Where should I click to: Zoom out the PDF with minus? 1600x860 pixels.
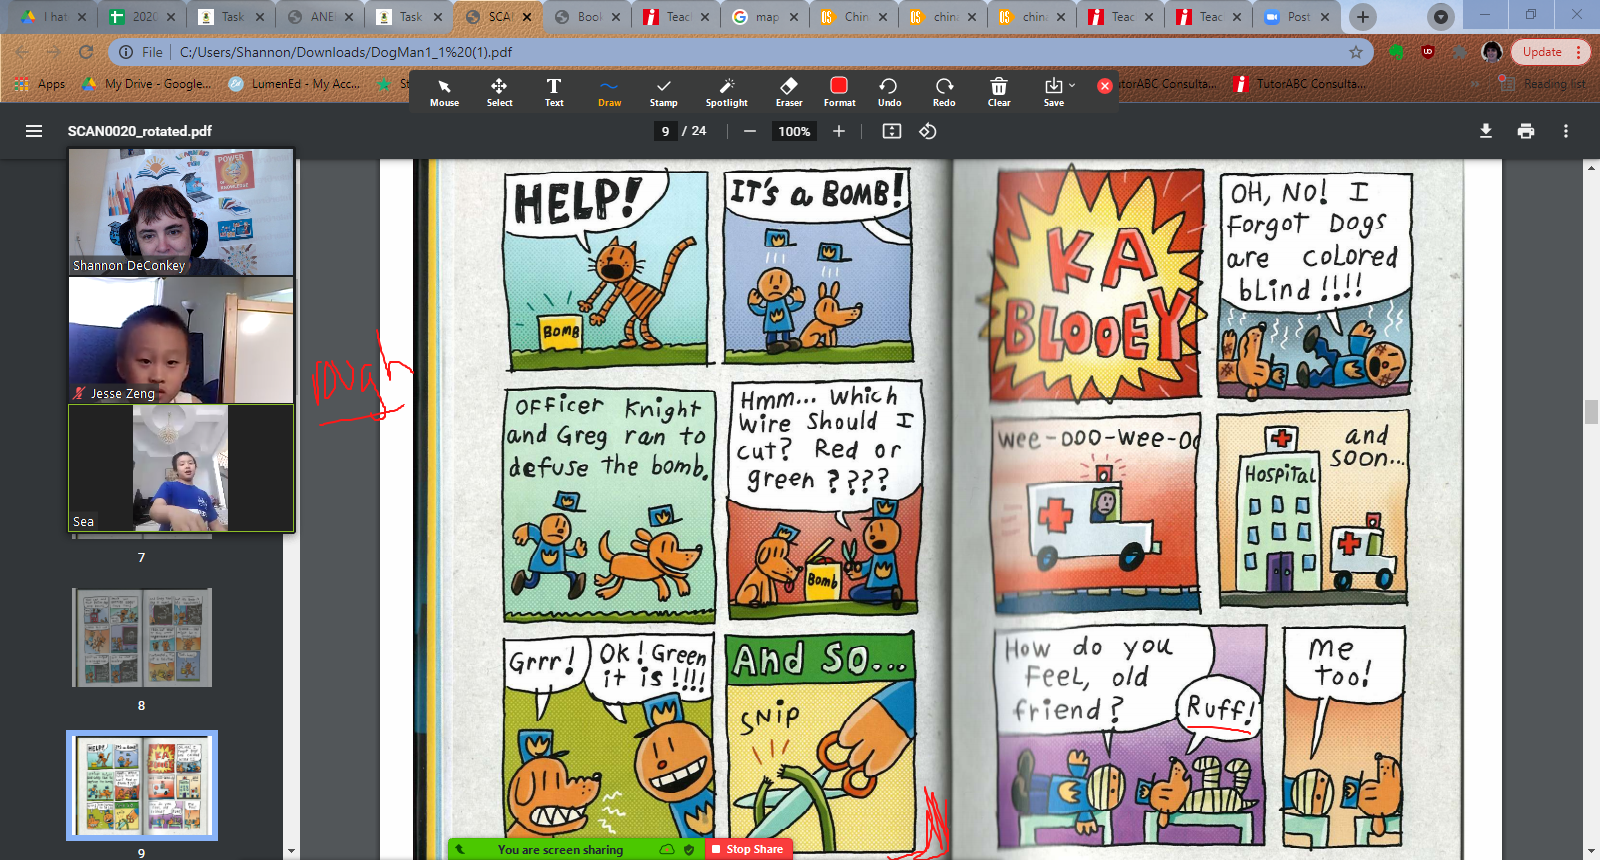pos(749,131)
